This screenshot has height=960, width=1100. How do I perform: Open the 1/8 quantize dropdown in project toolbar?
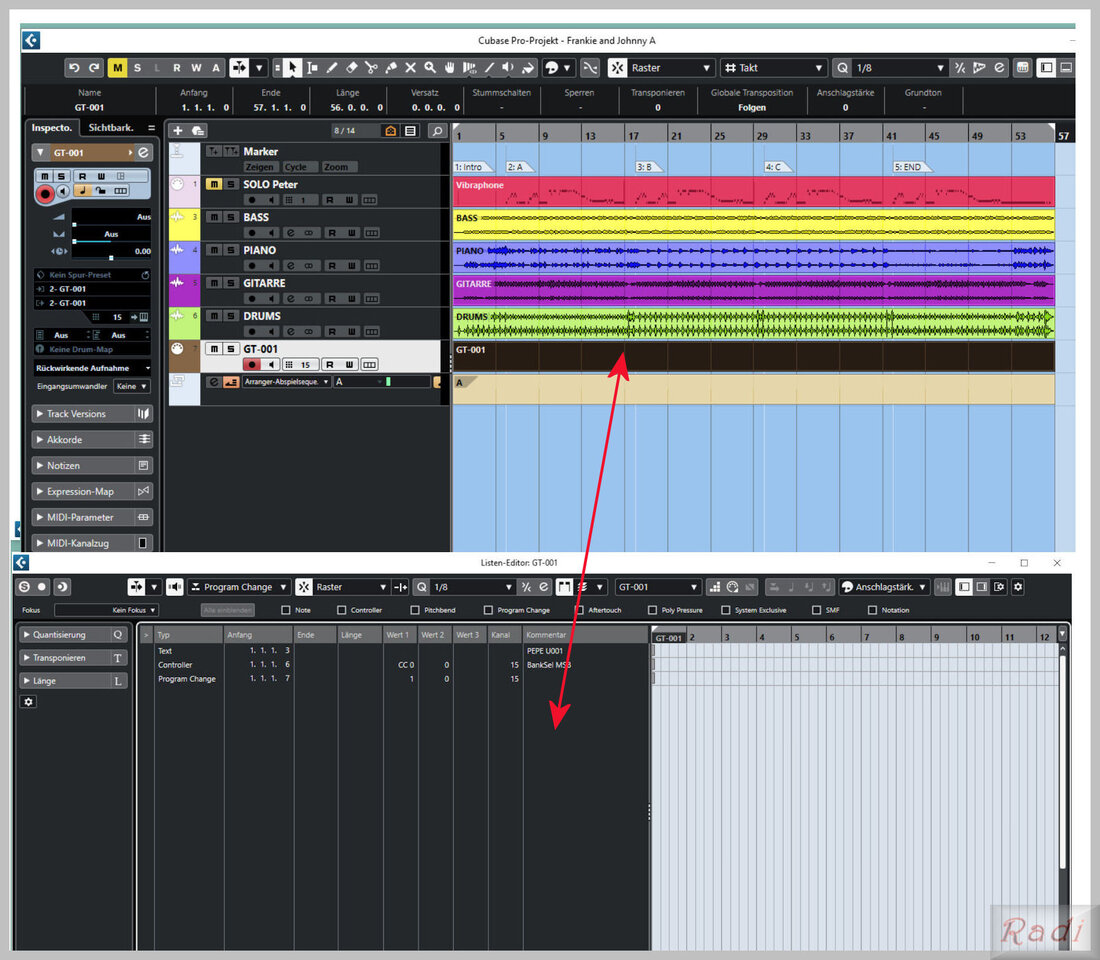click(x=899, y=68)
